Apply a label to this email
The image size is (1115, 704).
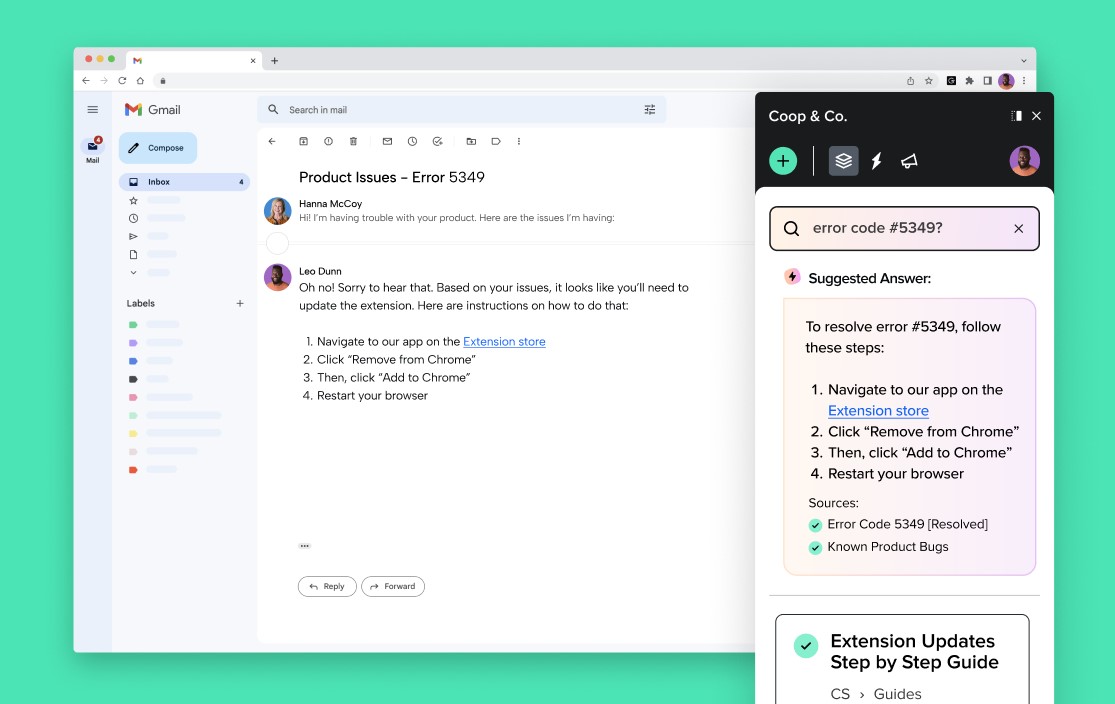pos(496,142)
